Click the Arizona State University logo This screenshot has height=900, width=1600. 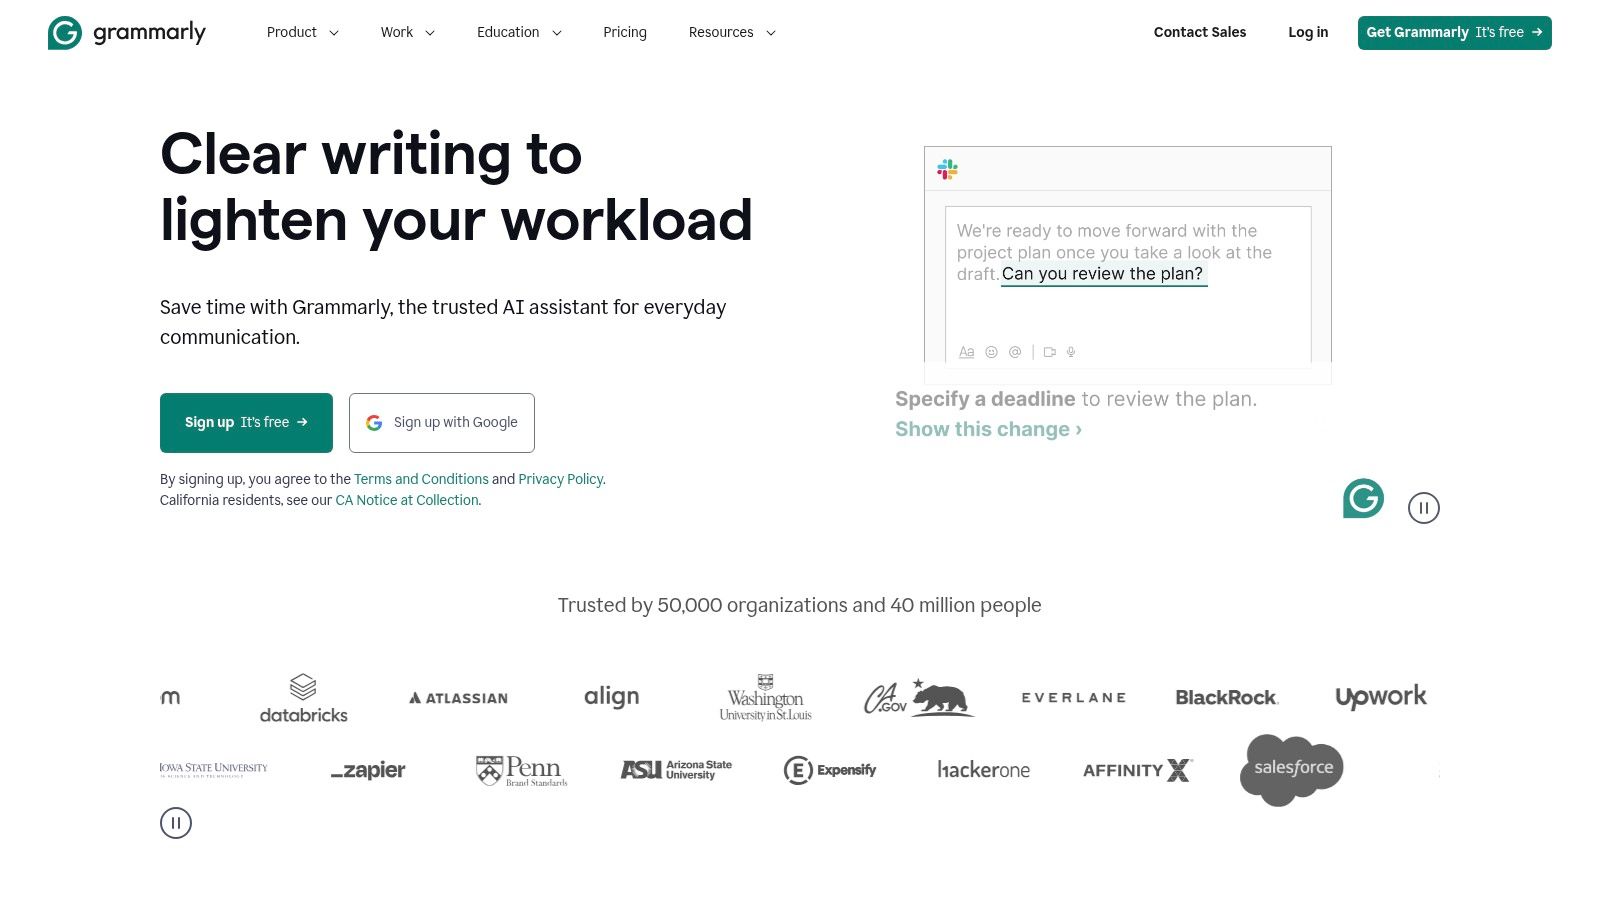coord(676,770)
